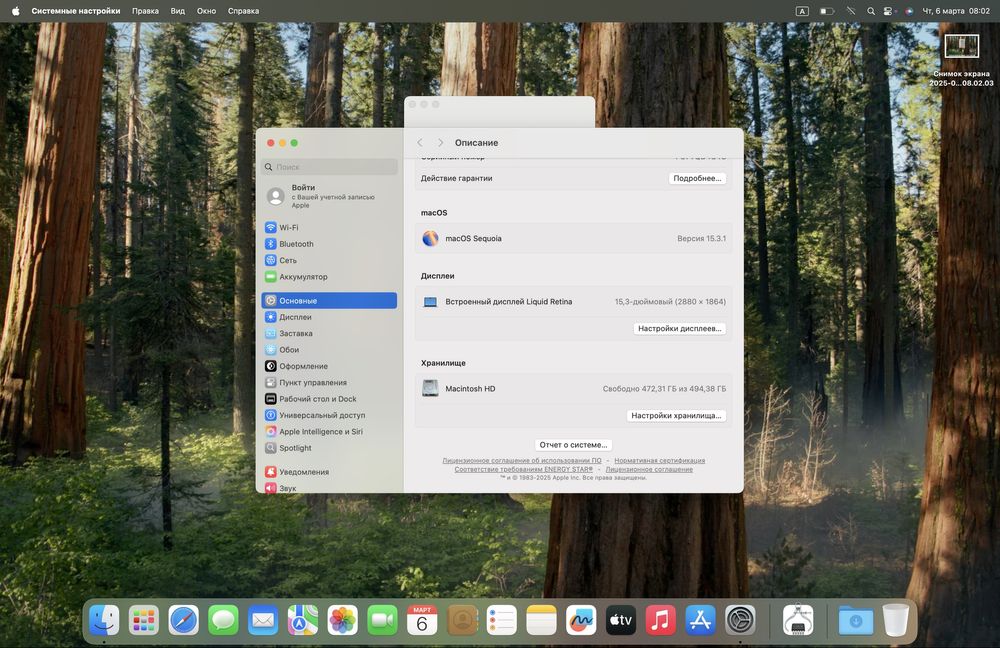Click Подробнее… for warranty coverage
The height and width of the screenshot is (648, 1000).
(x=697, y=178)
